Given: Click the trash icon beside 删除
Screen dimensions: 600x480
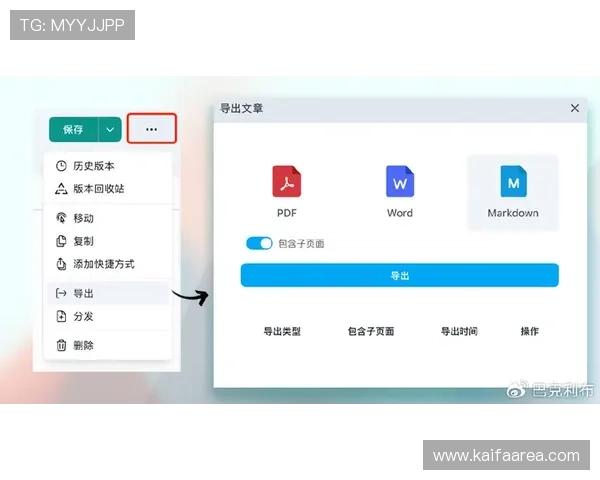Looking at the screenshot, I should pos(61,345).
